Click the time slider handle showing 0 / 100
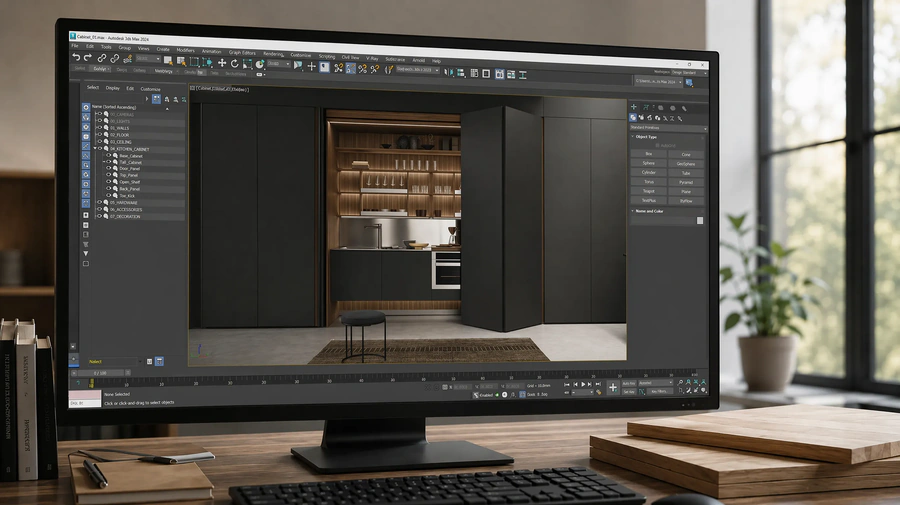The width and height of the screenshot is (900, 505). [100, 373]
